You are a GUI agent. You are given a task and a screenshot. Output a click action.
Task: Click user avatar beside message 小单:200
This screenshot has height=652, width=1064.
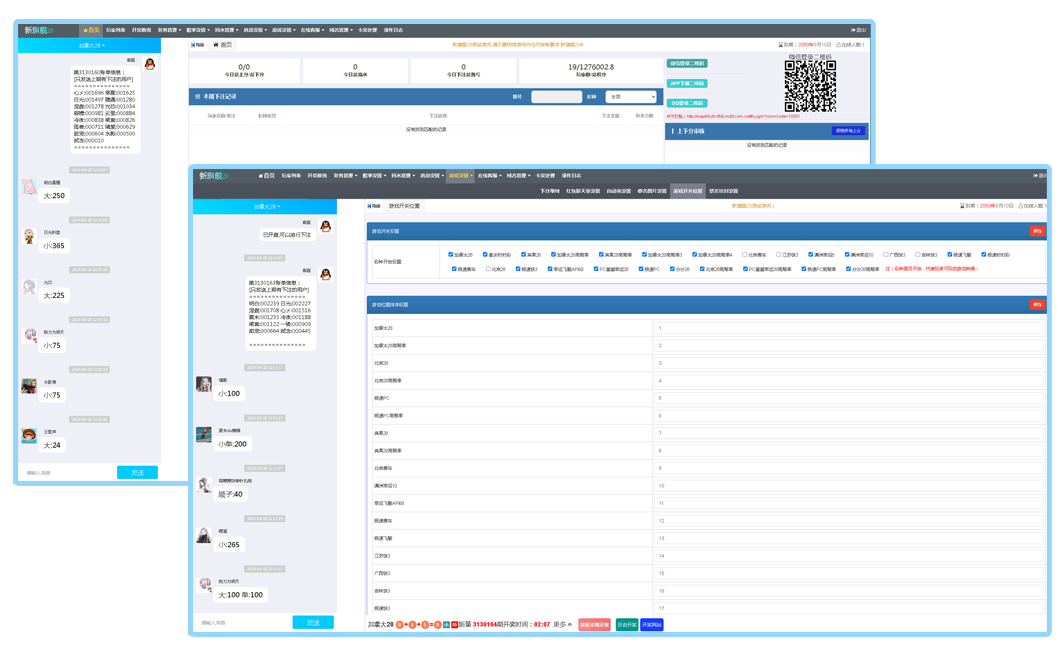(204, 435)
